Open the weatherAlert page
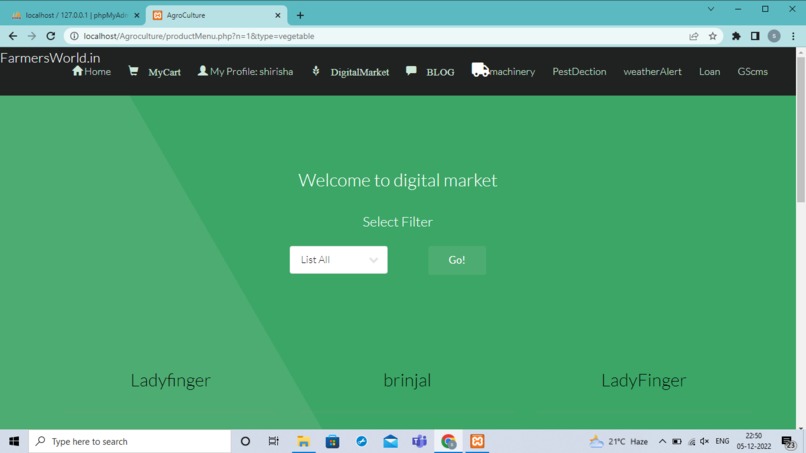Viewport: 806px width, 453px height. coord(652,71)
